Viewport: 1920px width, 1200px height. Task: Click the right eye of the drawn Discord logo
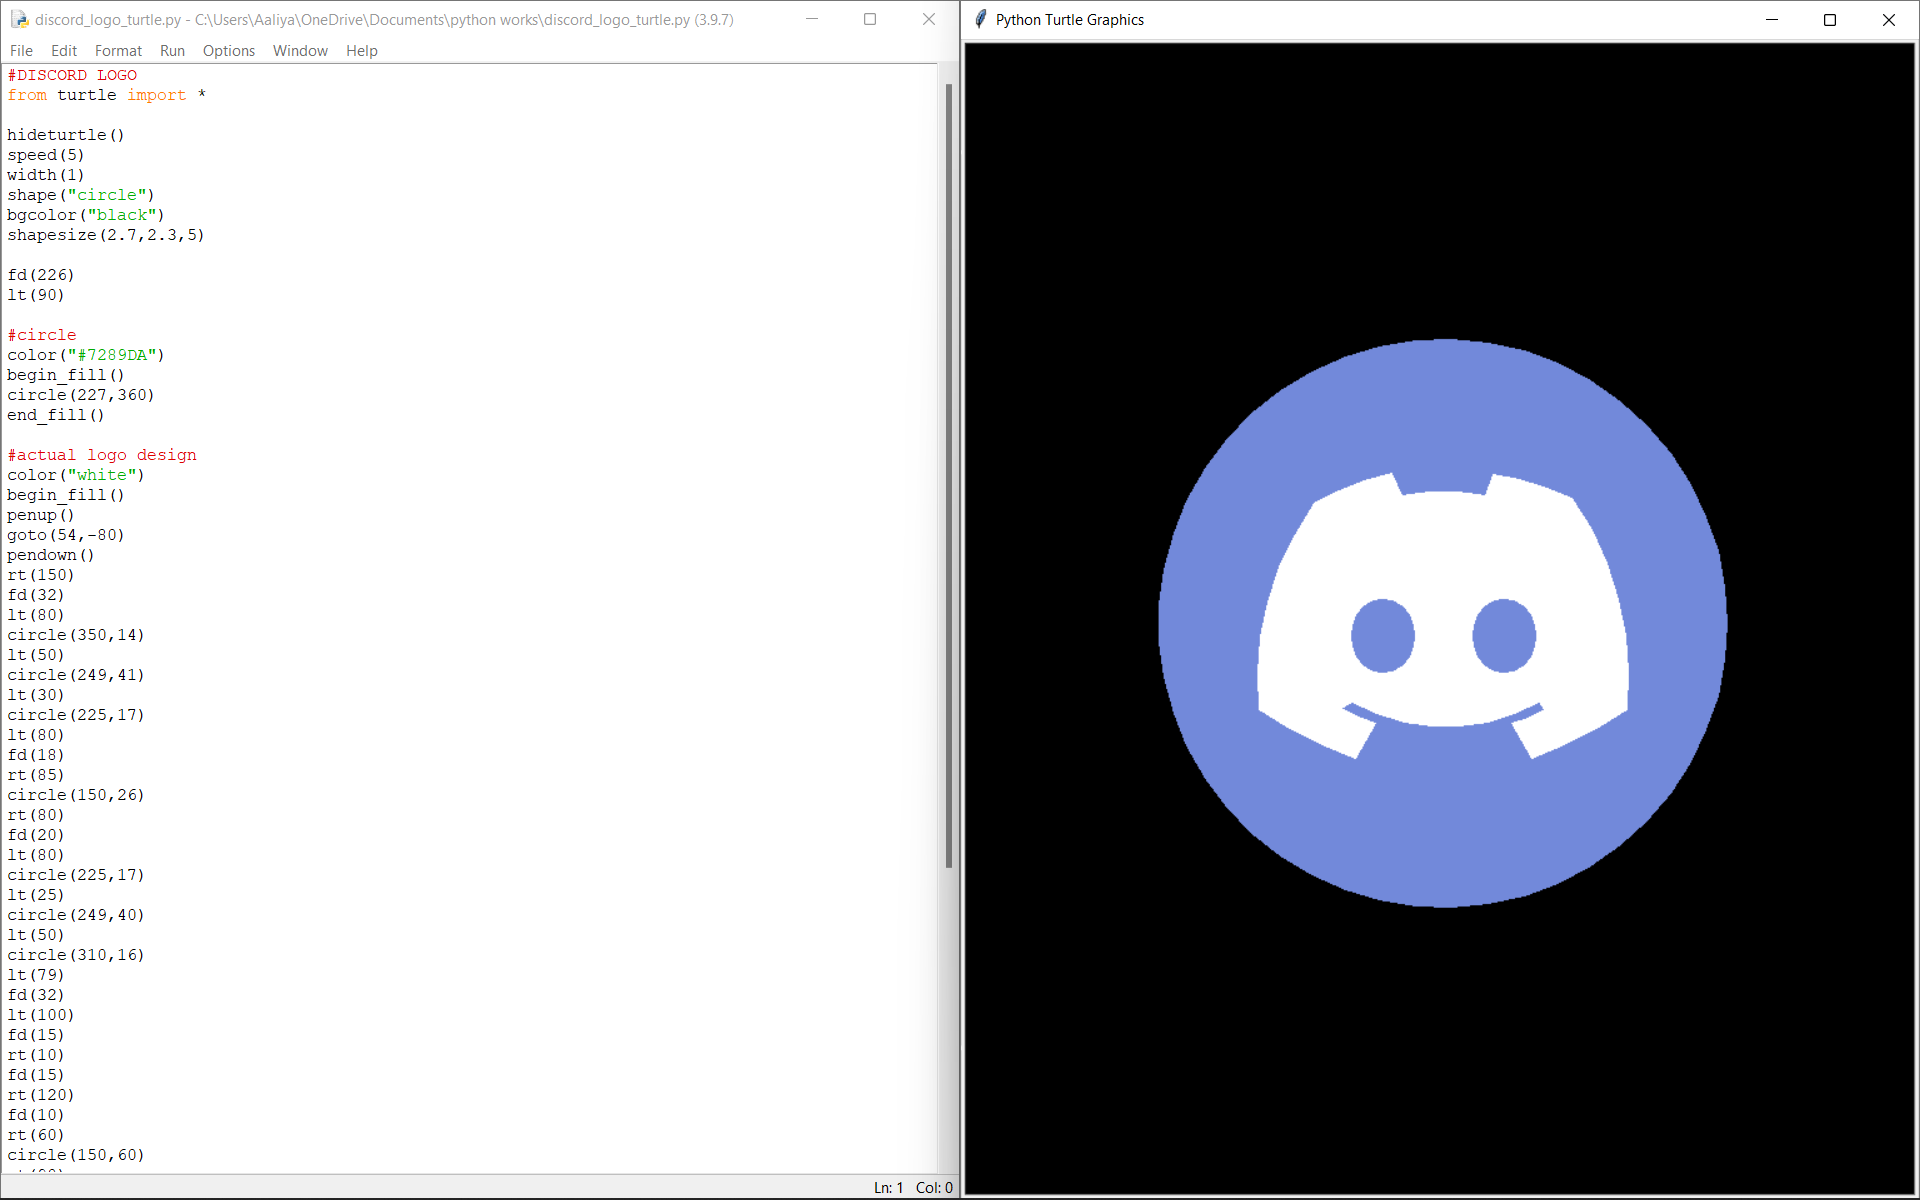tap(1504, 635)
